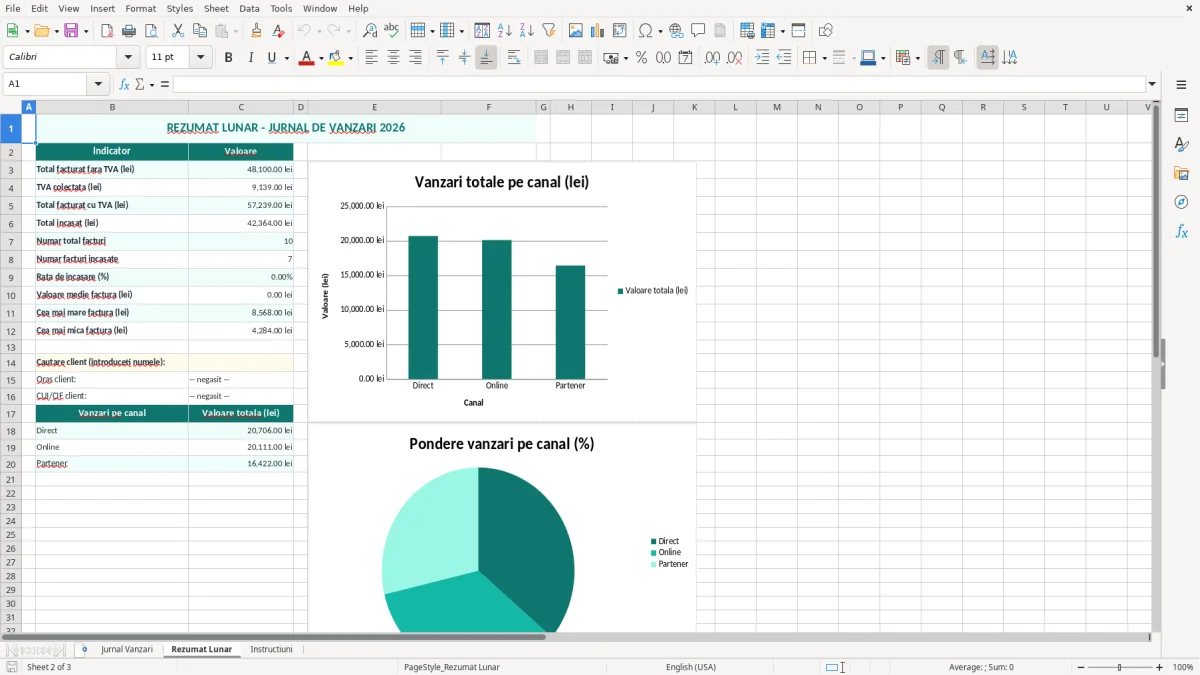Toggle Align Bottom
The height and width of the screenshot is (675, 1200).
tap(486, 58)
